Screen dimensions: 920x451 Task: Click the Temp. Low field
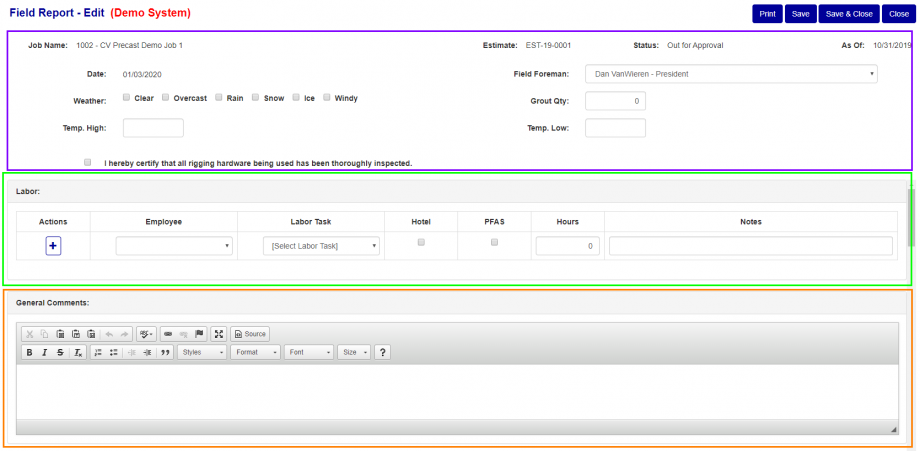point(615,128)
